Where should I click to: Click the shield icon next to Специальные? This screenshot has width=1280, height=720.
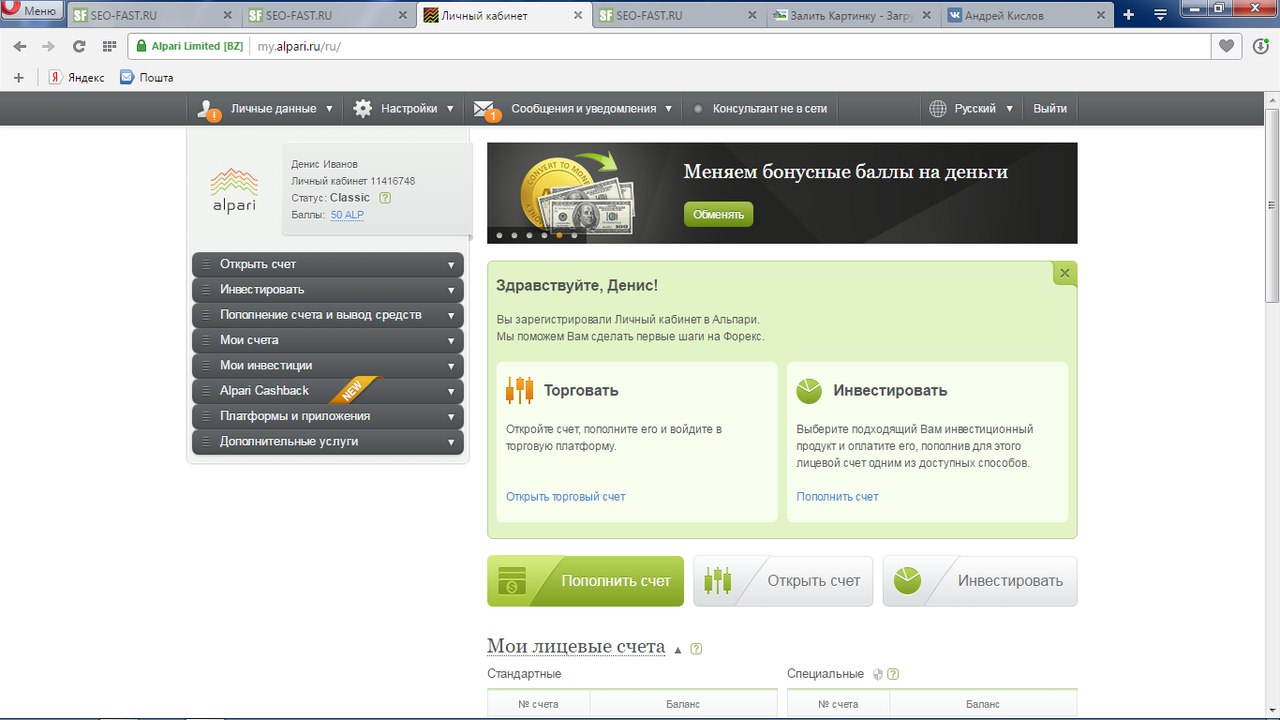coord(878,674)
